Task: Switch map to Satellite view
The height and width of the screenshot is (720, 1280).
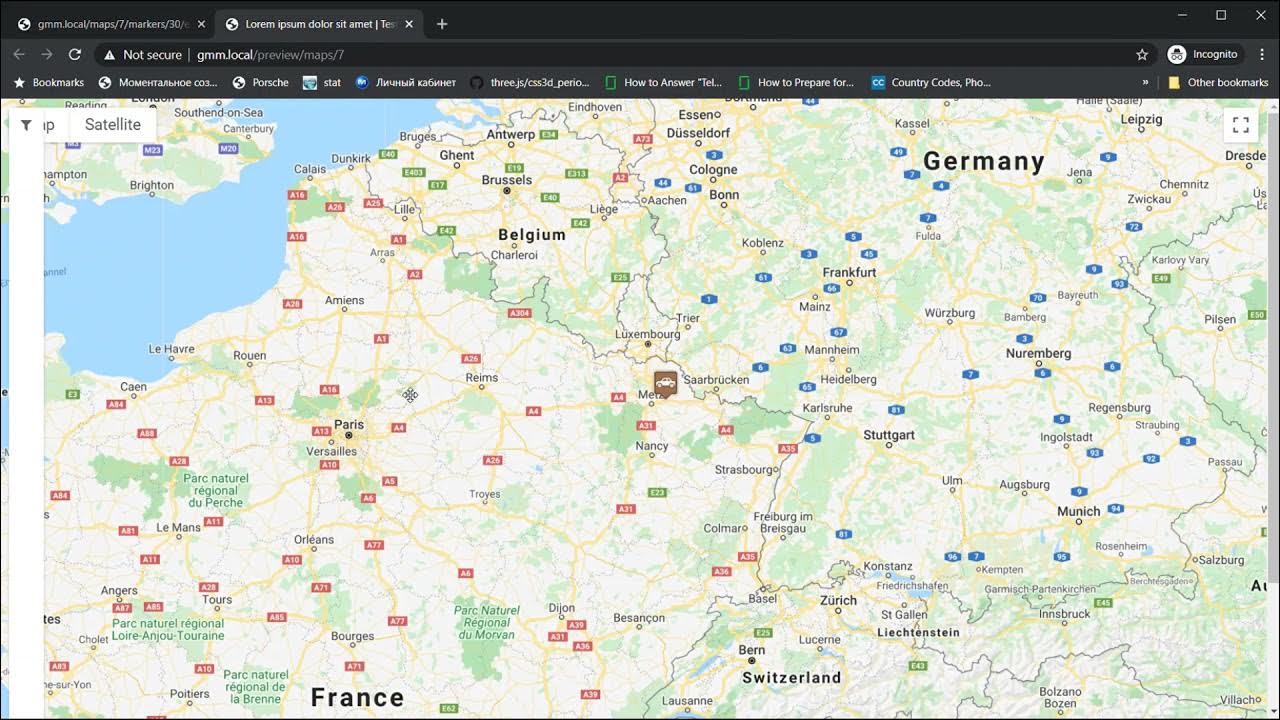Action: click(113, 125)
